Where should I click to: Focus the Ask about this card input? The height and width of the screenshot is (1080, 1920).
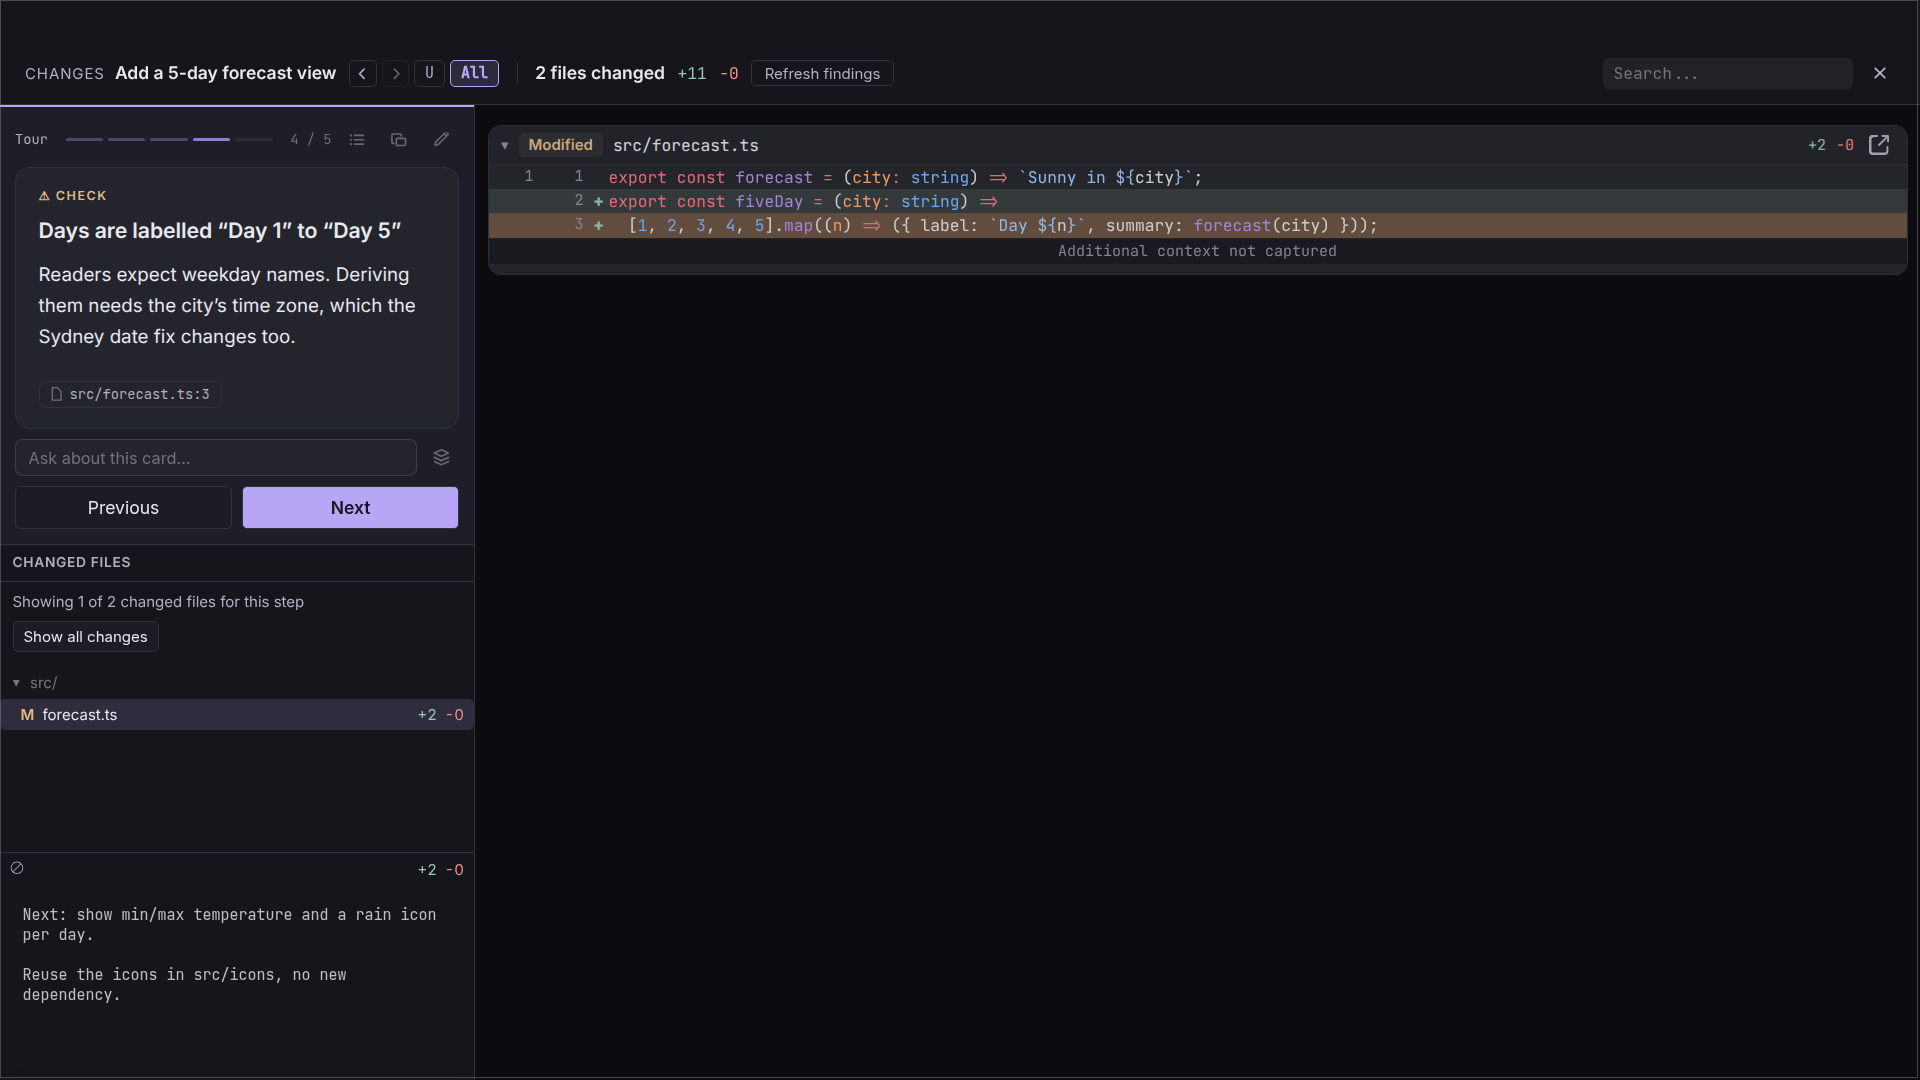(216, 458)
